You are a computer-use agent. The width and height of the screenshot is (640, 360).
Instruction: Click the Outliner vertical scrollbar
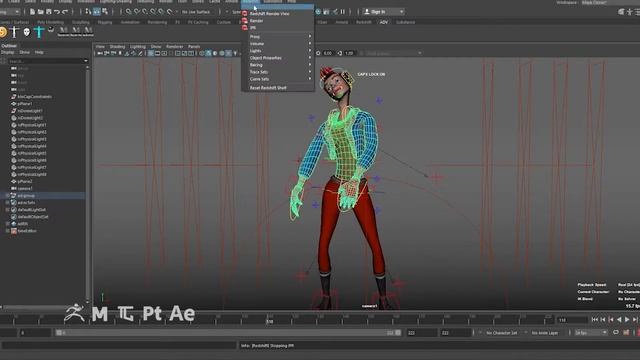click(88, 184)
